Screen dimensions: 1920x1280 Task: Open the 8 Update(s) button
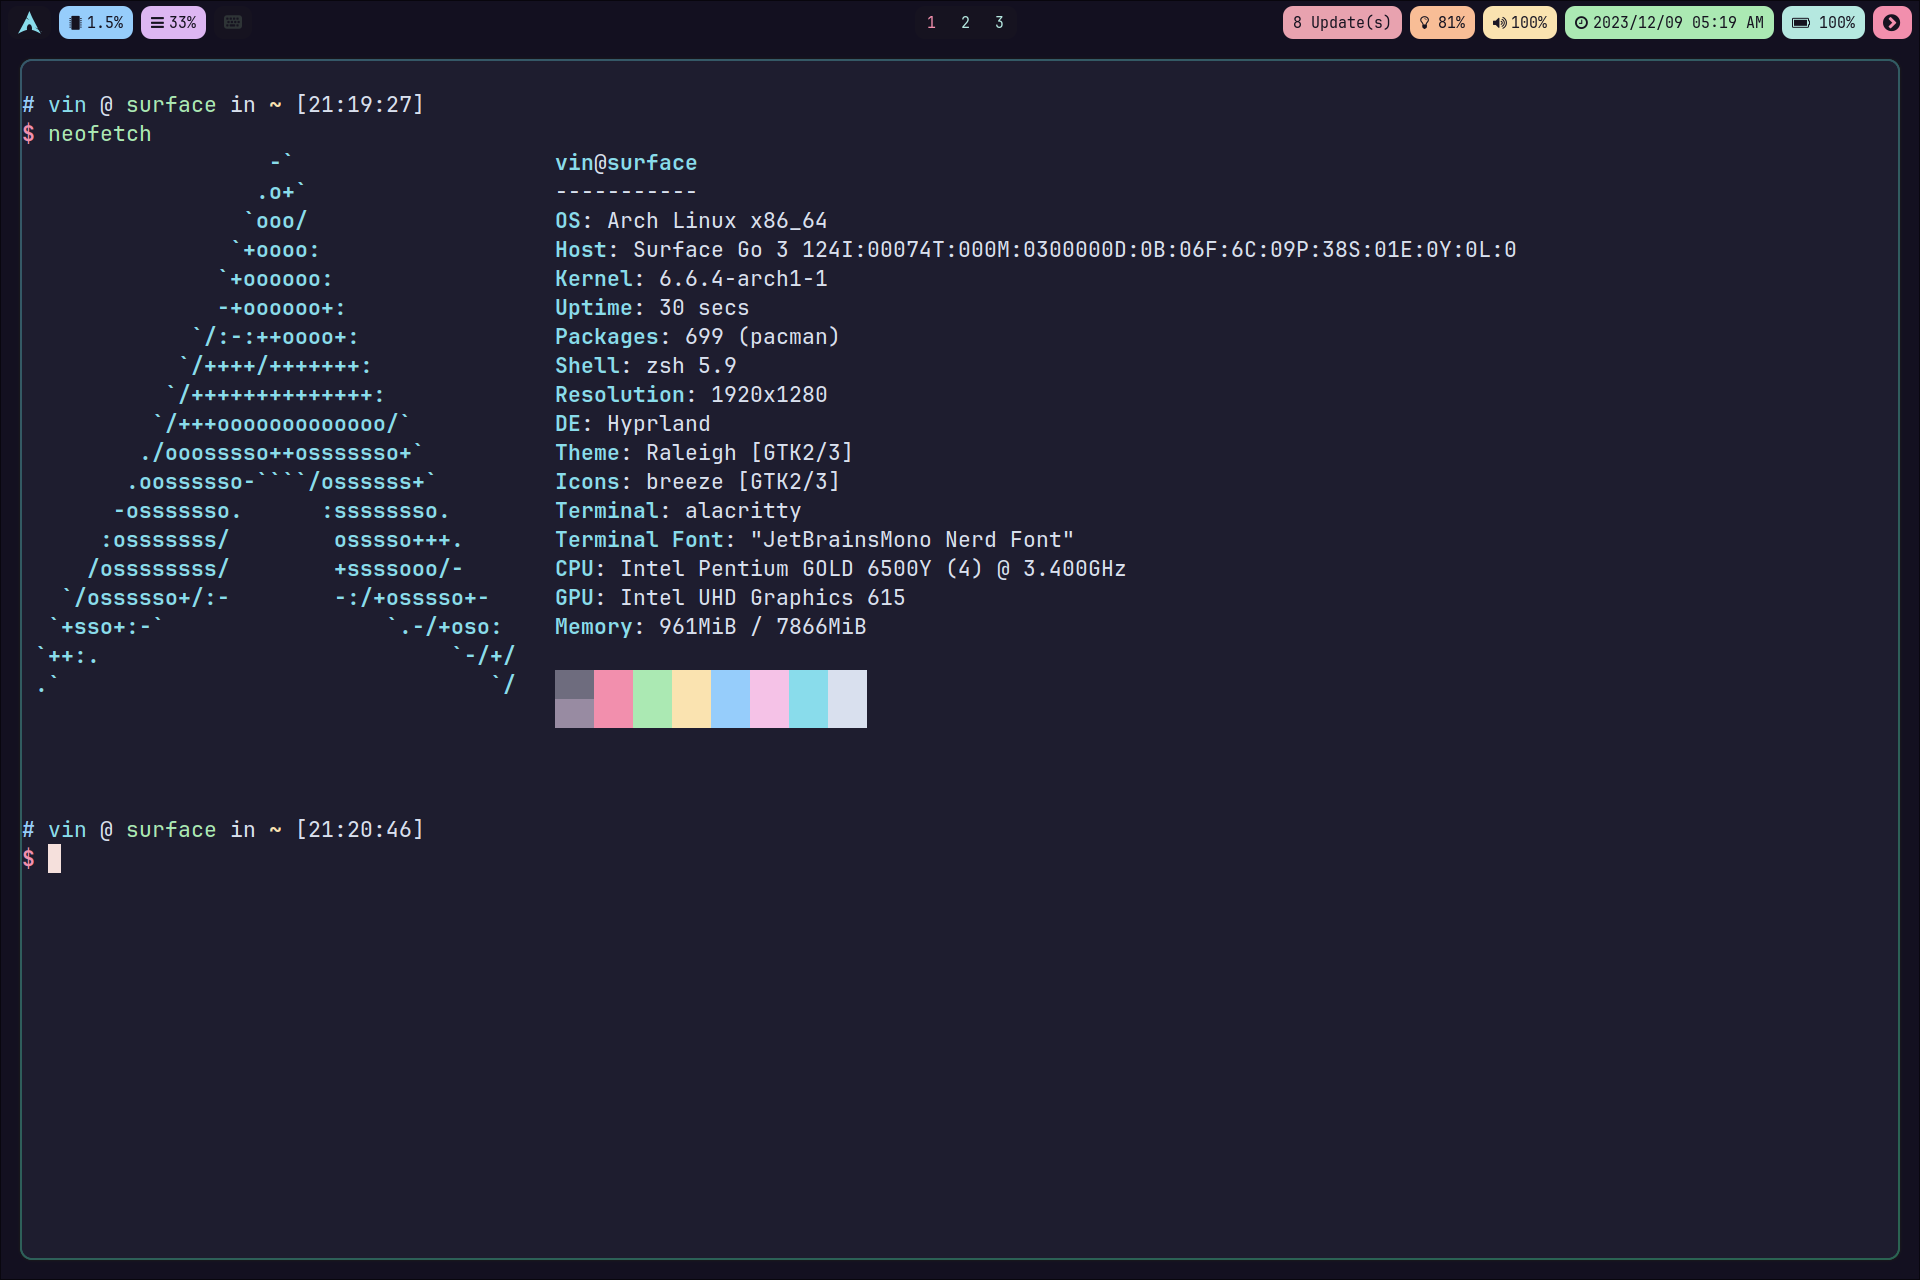[1341, 22]
